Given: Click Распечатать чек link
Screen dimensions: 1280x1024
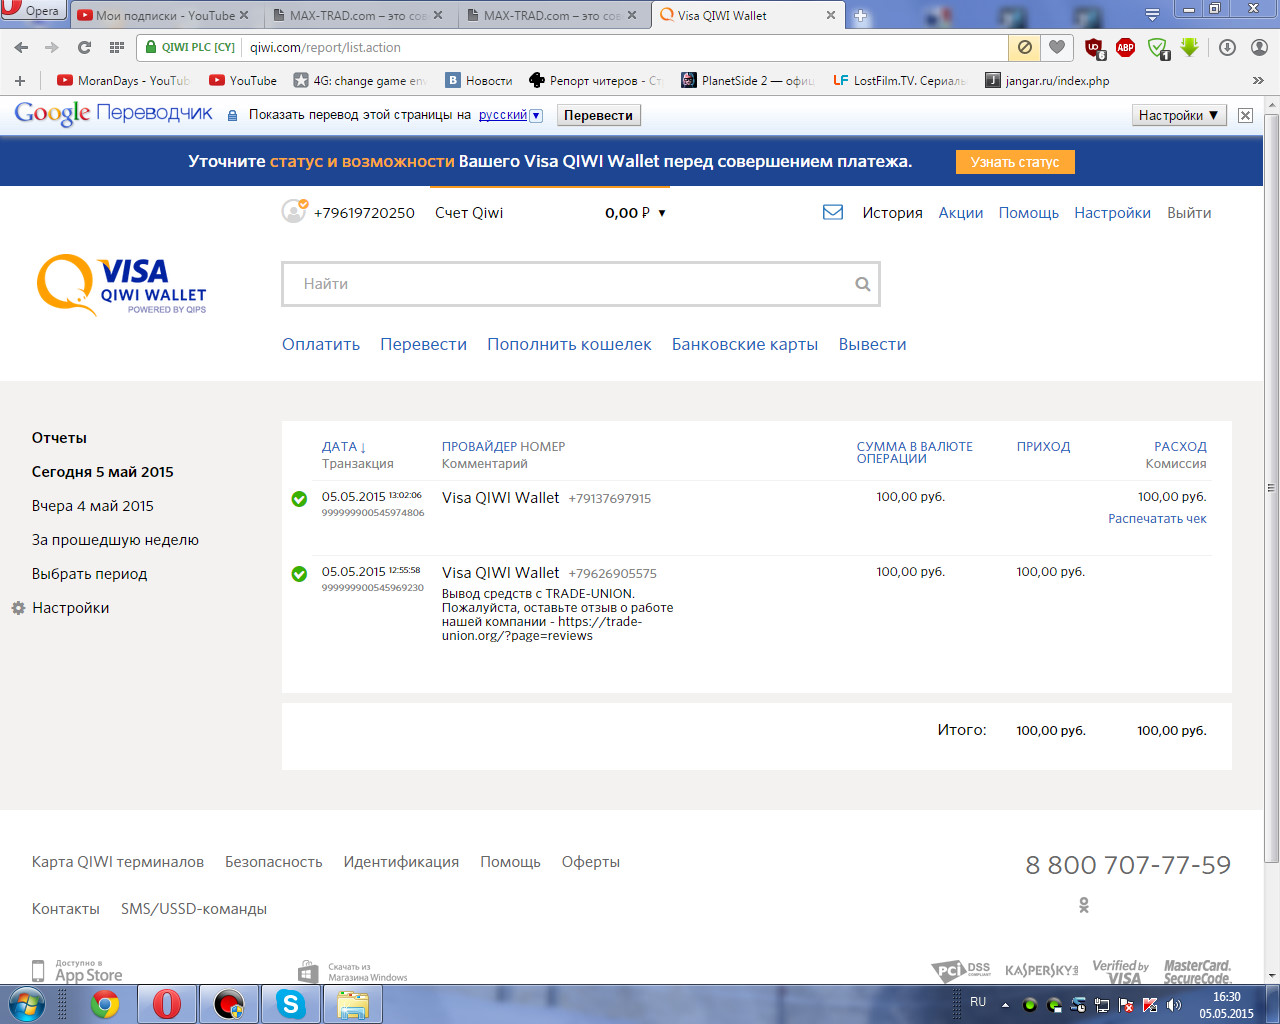Looking at the screenshot, I should (x=1157, y=519).
